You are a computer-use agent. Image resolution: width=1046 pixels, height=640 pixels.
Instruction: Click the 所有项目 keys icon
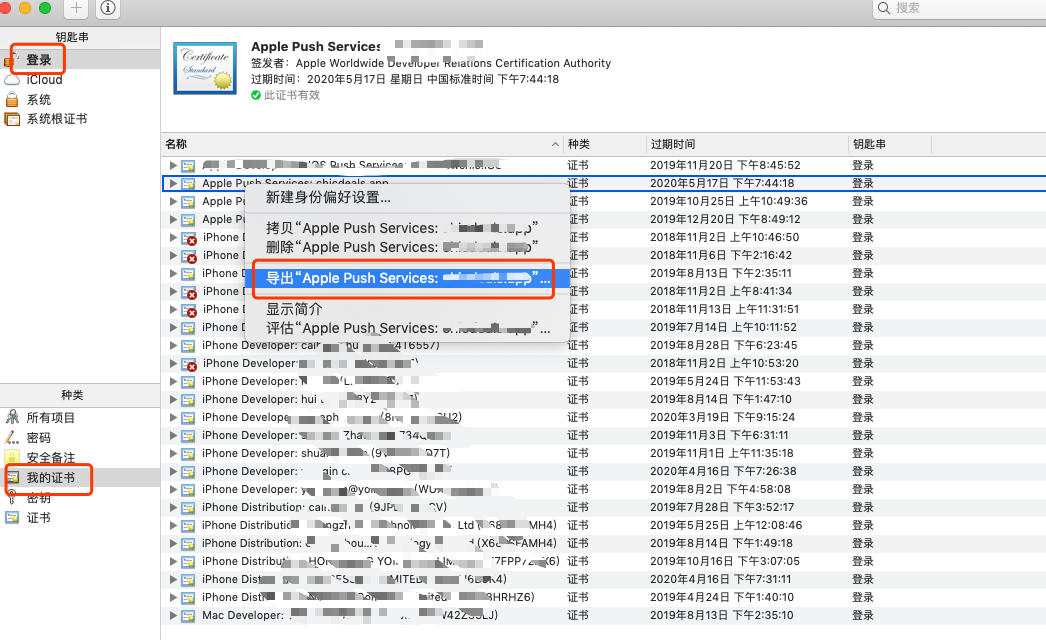(x=12, y=418)
